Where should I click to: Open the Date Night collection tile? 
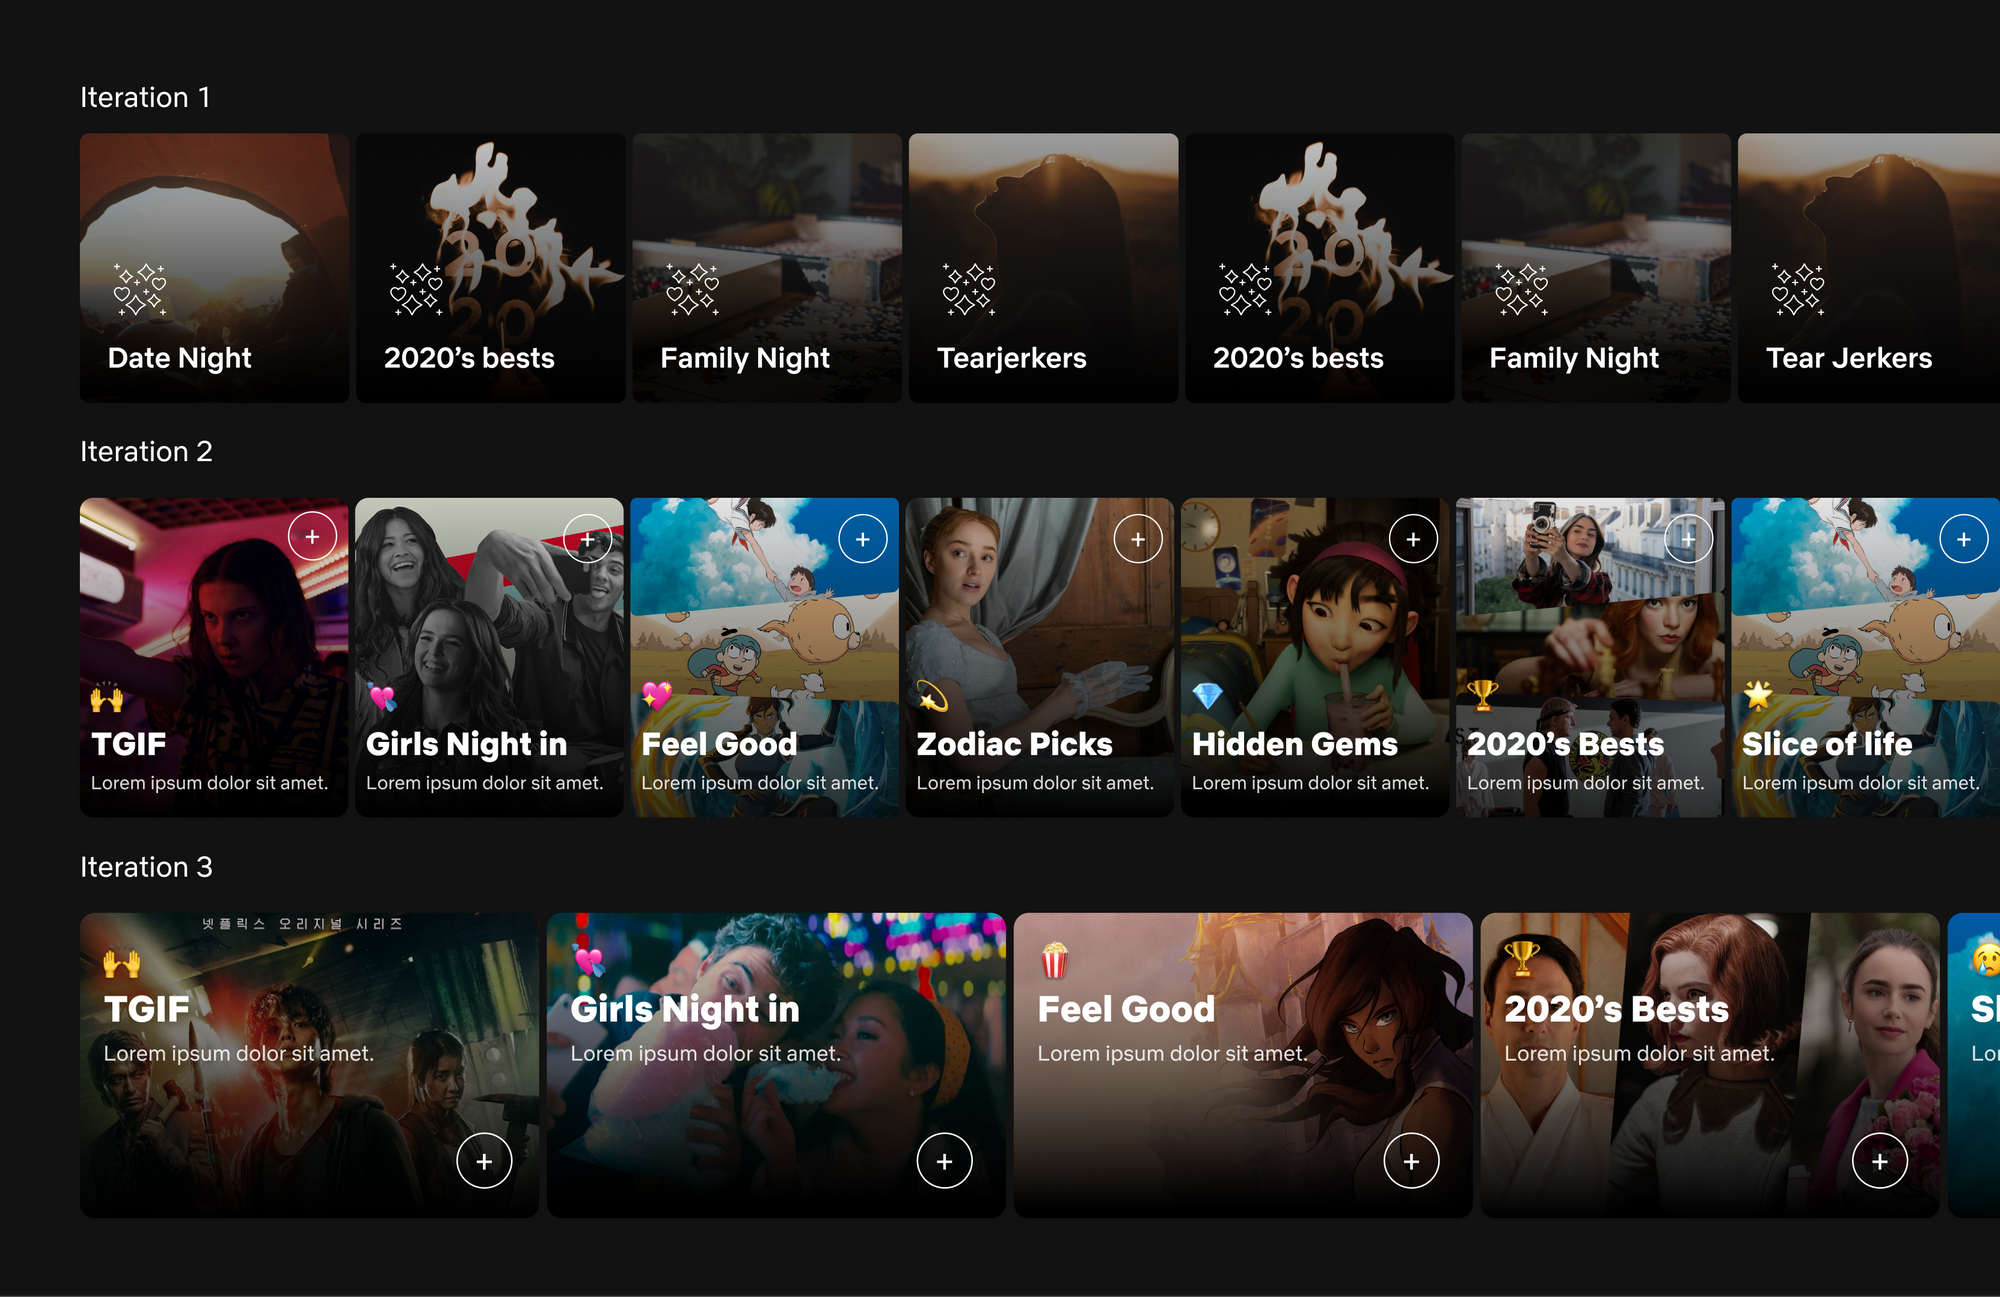[214, 268]
